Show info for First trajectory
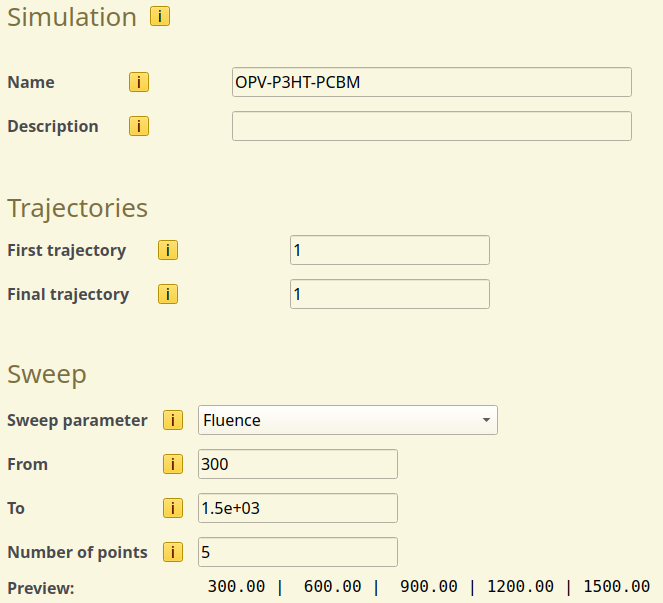 (x=168, y=250)
